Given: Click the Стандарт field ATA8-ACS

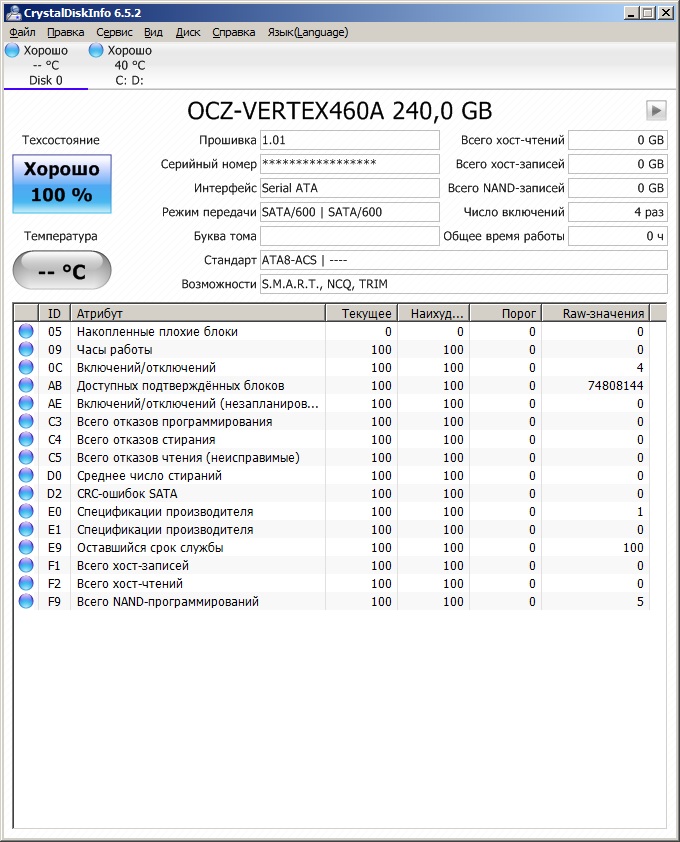Looking at the screenshot, I should pyautogui.click(x=464, y=260).
